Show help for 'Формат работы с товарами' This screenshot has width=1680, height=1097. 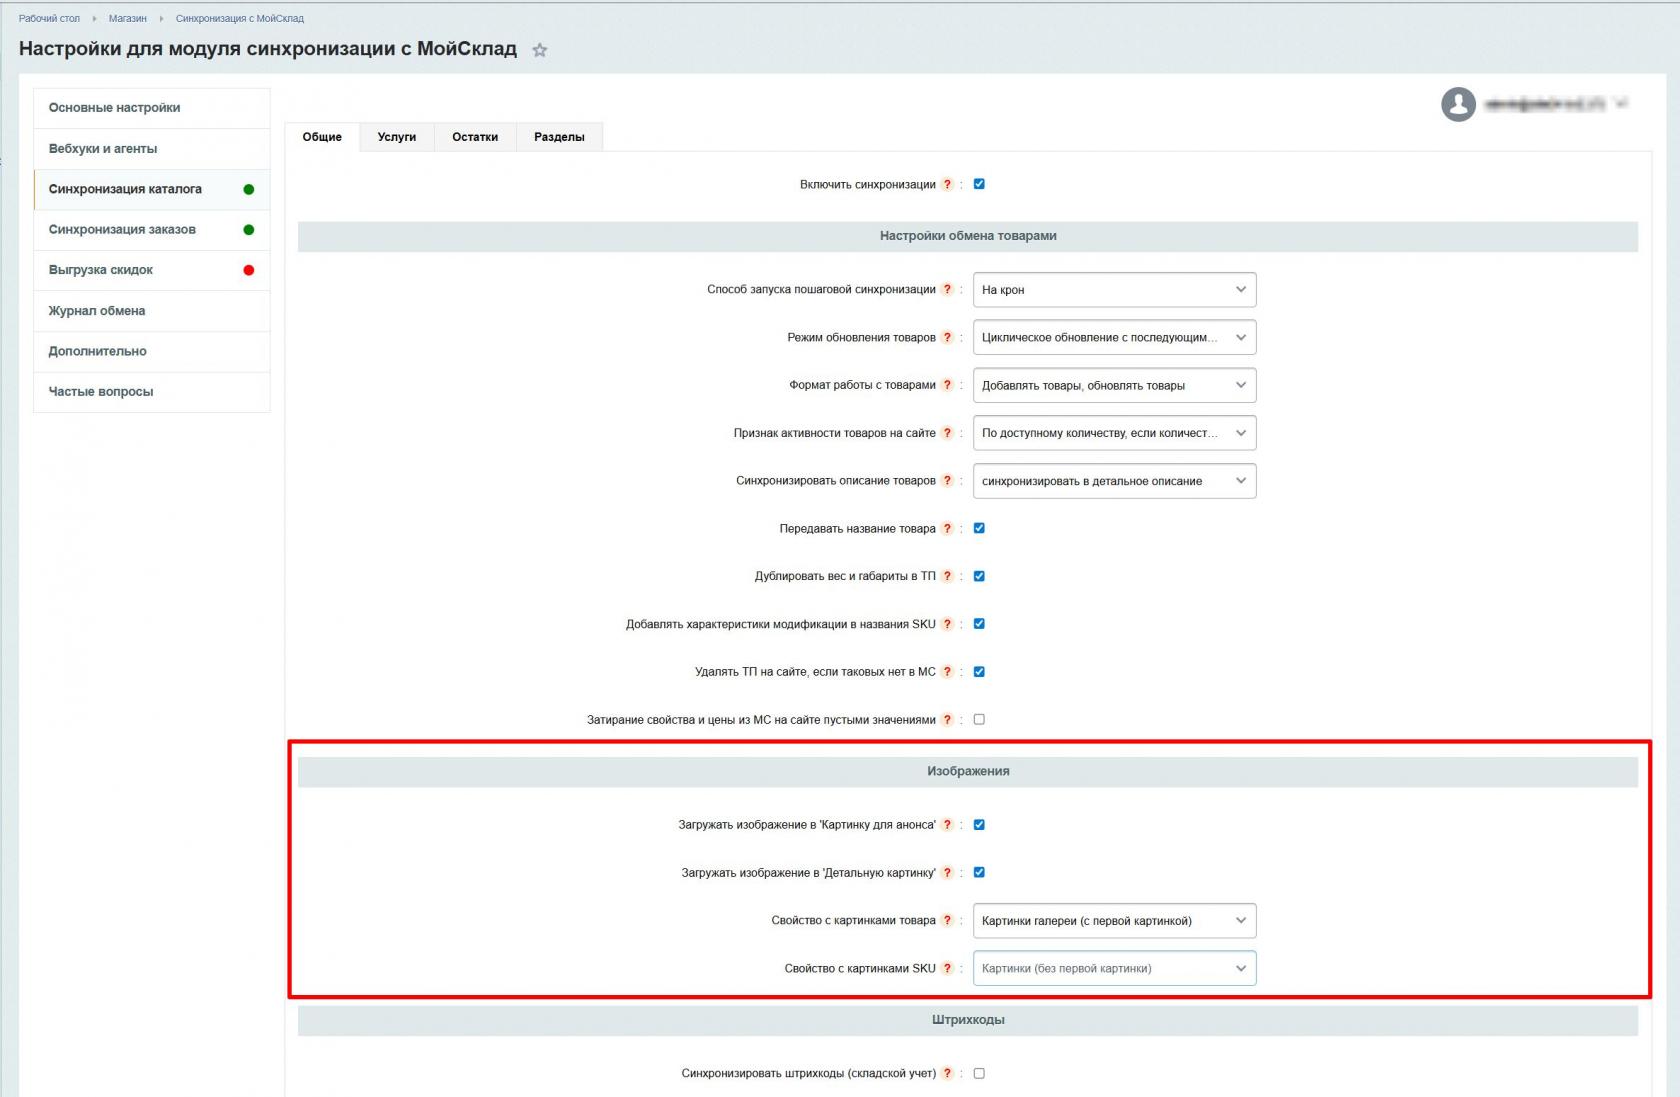948,385
